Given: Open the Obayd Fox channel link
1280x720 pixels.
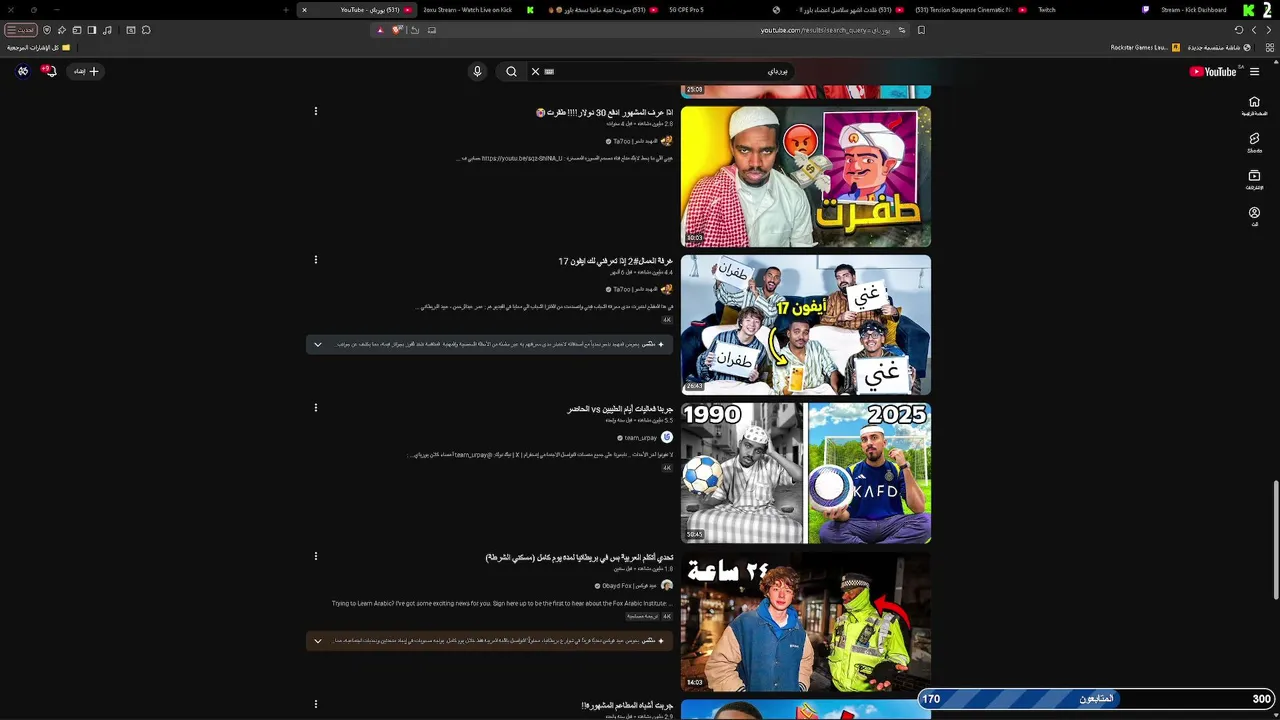Looking at the screenshot, I should (629, 586).
